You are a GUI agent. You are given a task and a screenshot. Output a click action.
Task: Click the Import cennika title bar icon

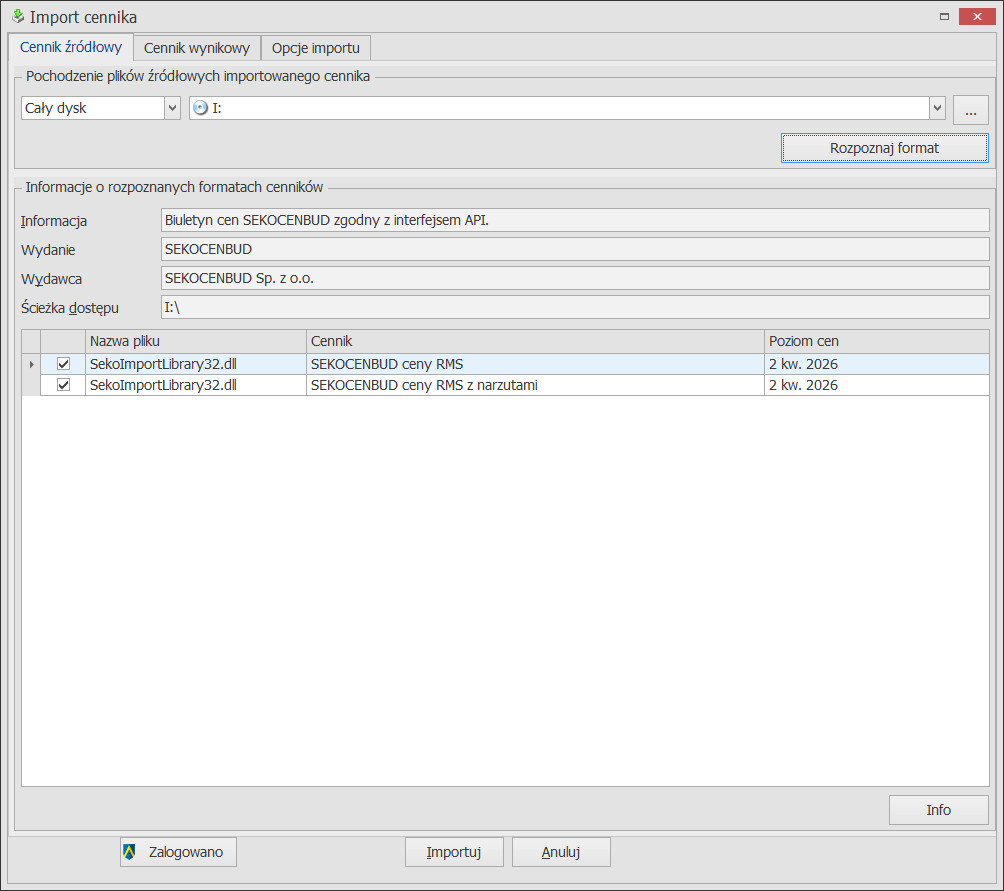tap(18, 16)
